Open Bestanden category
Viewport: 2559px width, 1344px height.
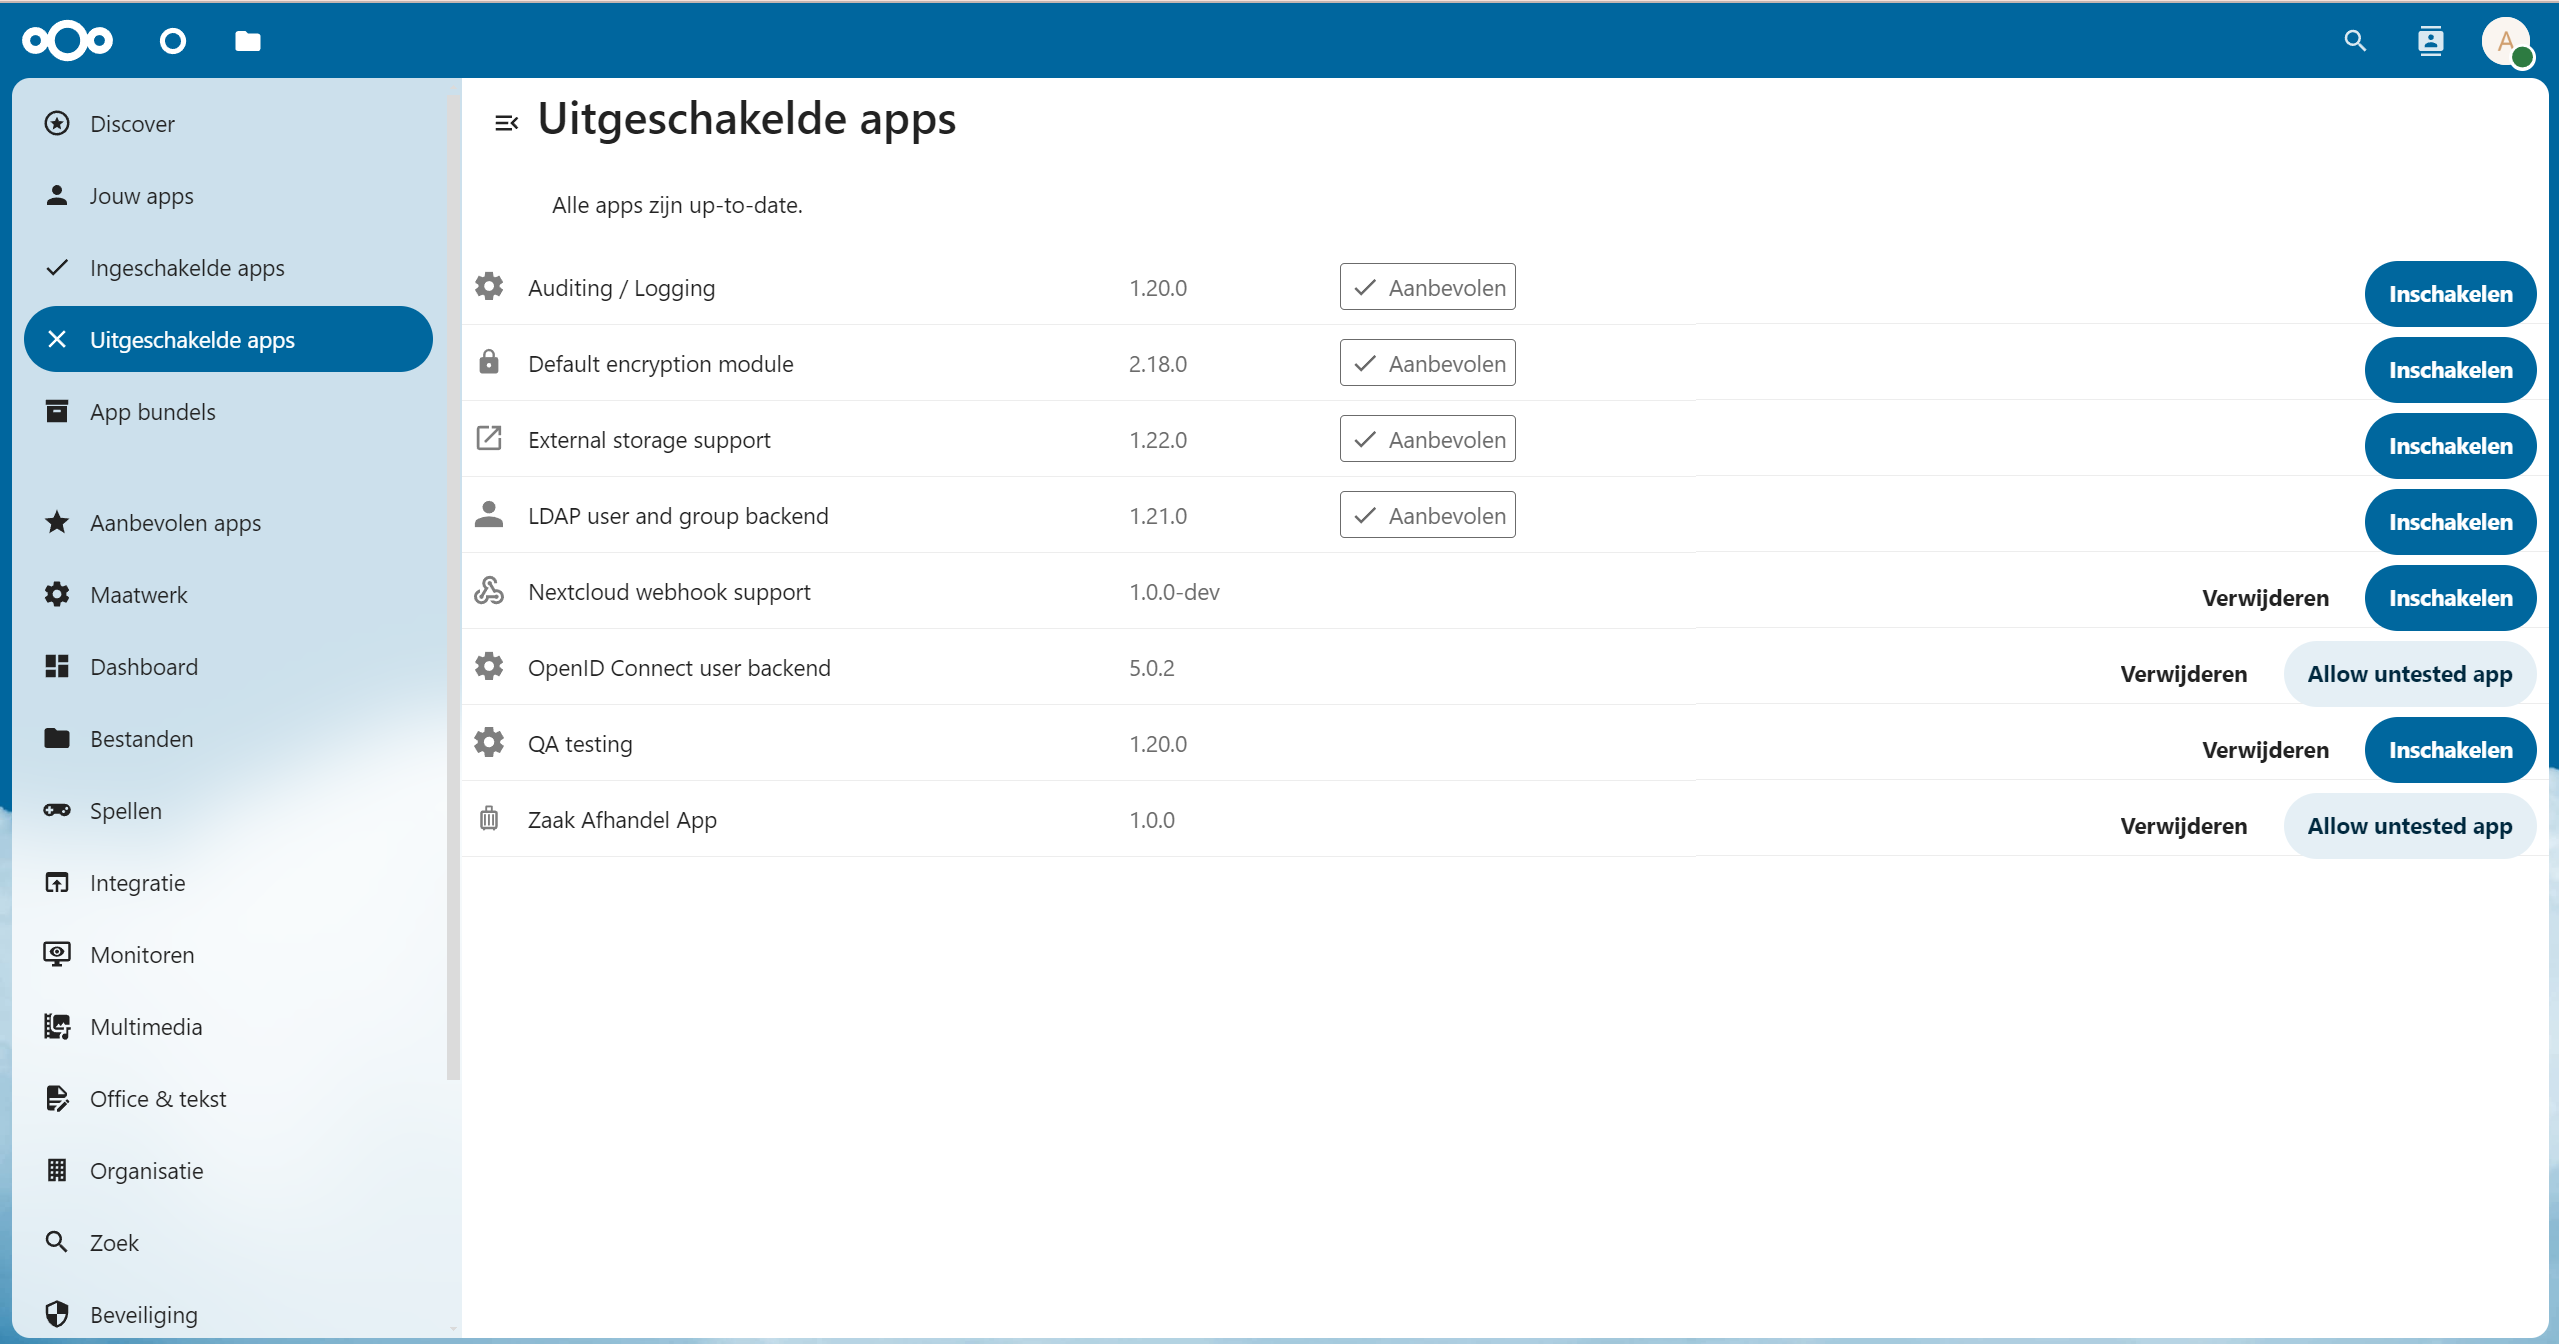tap(228, 739)
